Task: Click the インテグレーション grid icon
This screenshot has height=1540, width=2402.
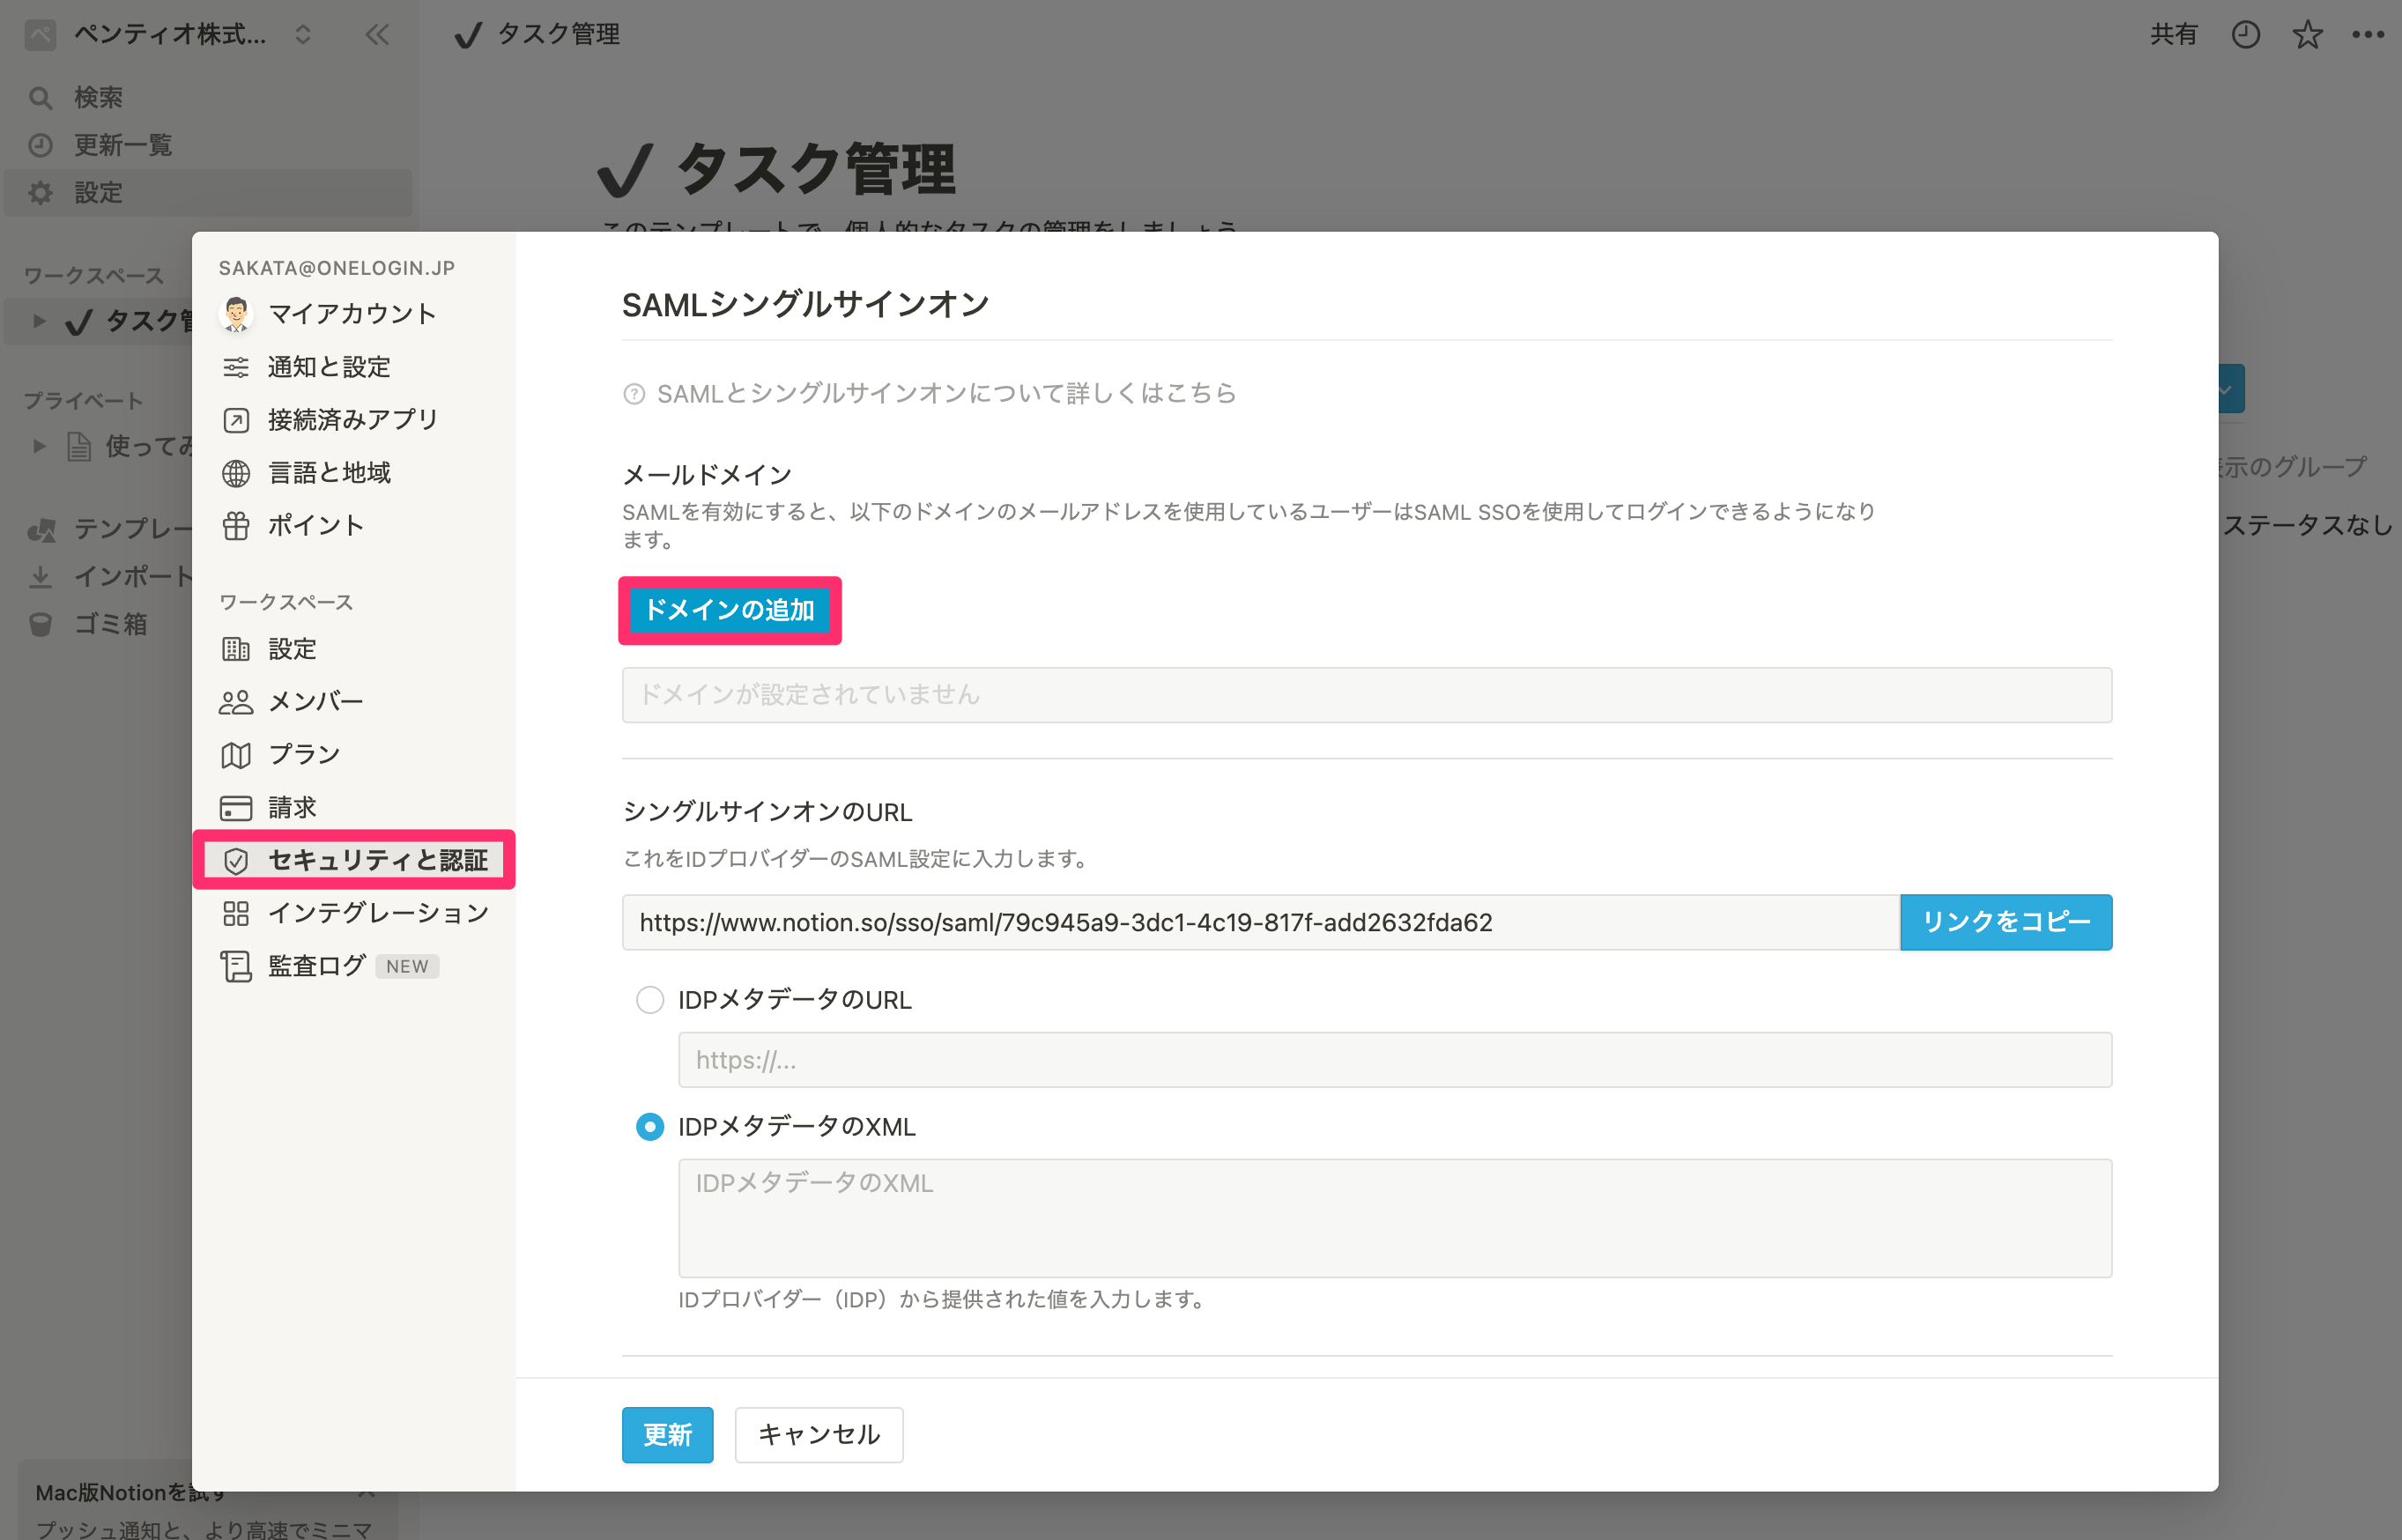Action: [x=236, y=913]
